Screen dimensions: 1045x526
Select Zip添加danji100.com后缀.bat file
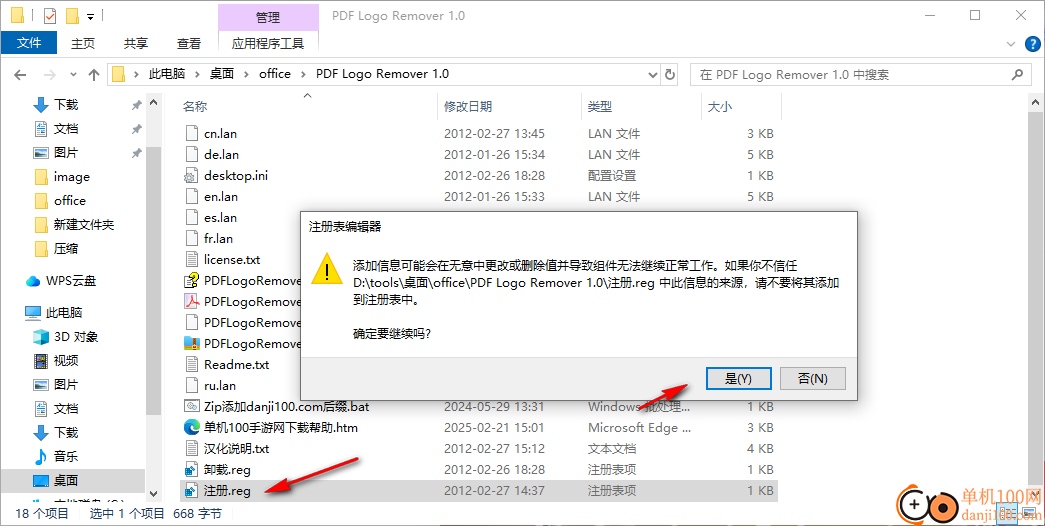click(287, 407)
